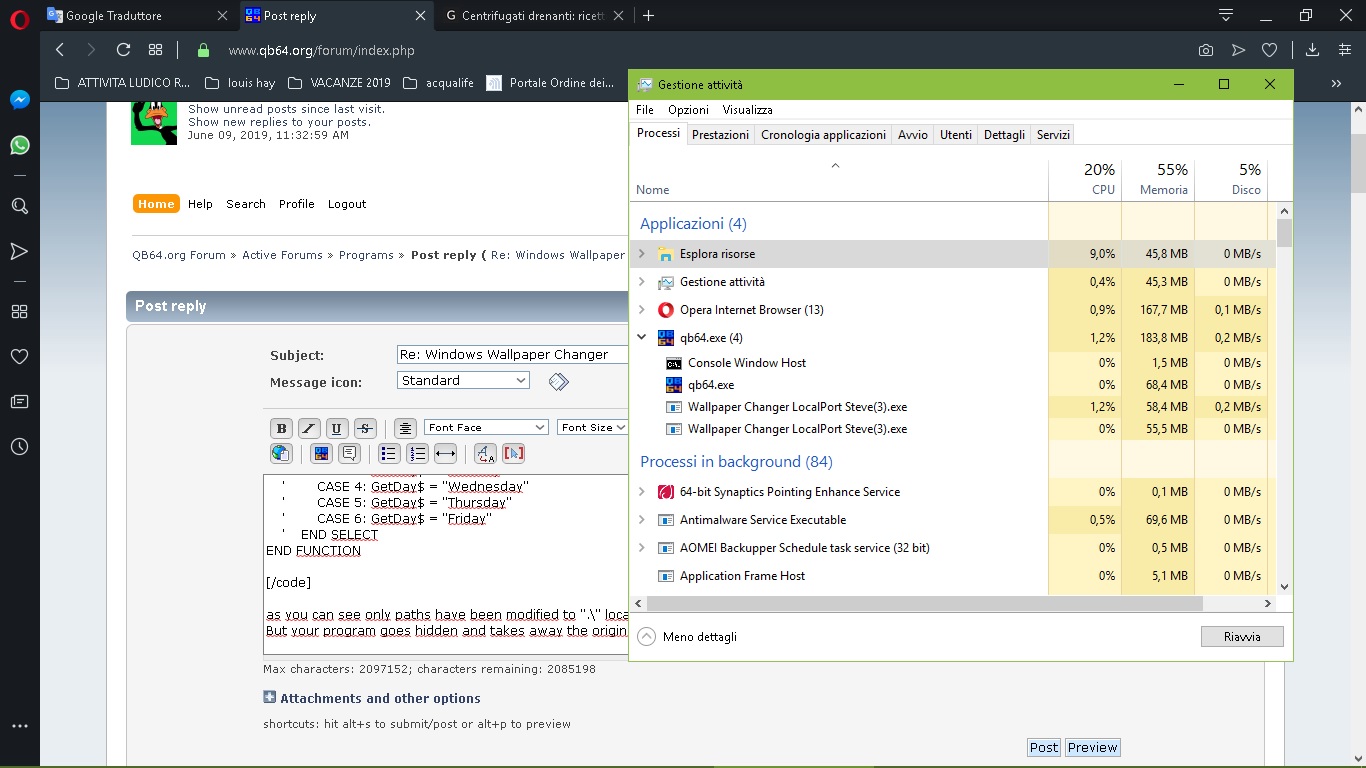Open the downloads icon in Opera
The height and width of the screenshot is (768, 1366).
tap(1313, 50)
